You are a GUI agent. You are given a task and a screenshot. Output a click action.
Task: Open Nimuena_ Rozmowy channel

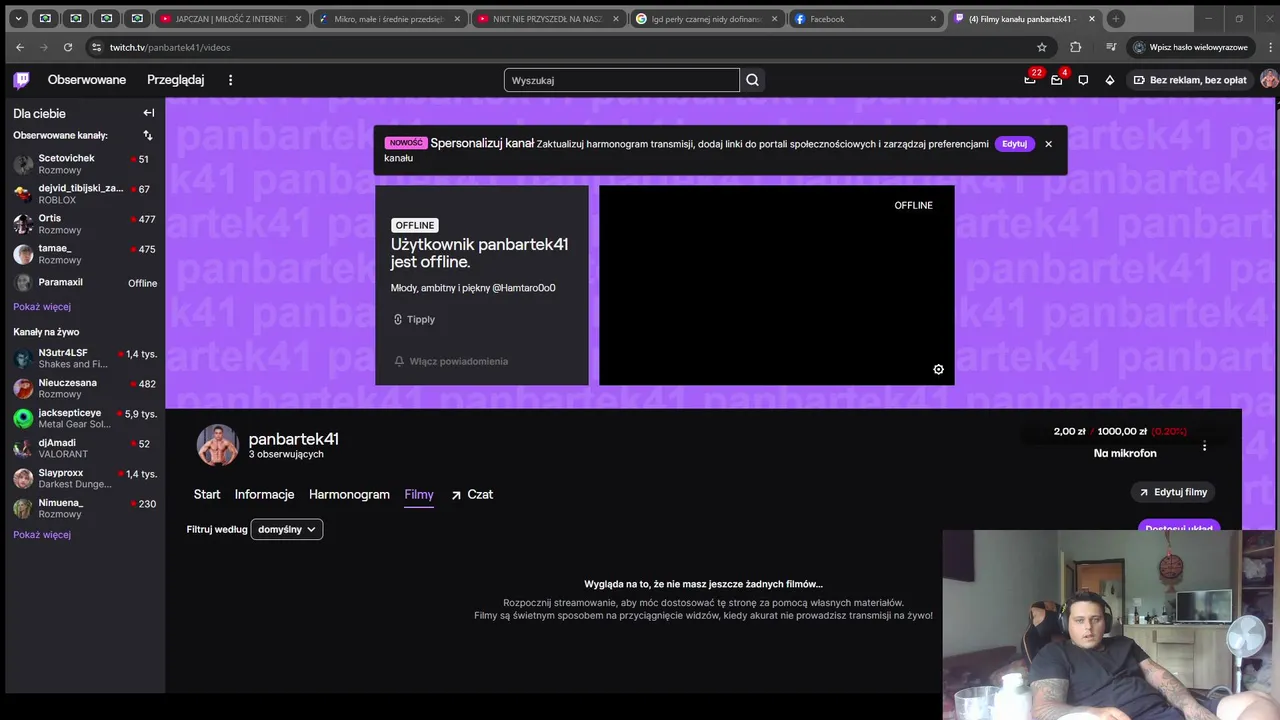[x=85, y=509]
